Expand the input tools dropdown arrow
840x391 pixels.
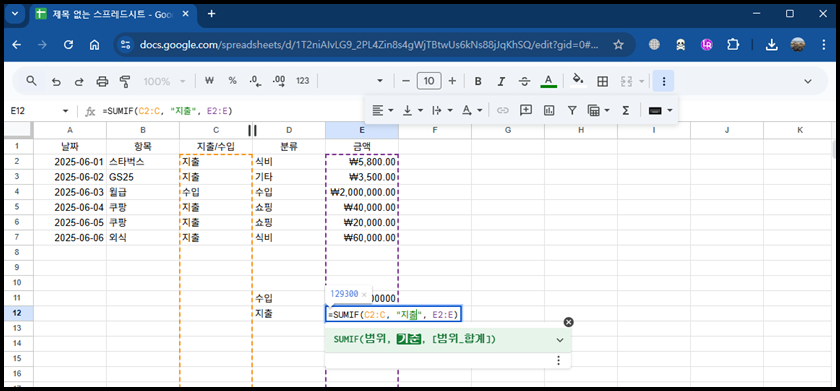pyautogui.click(x=670, y=110)
